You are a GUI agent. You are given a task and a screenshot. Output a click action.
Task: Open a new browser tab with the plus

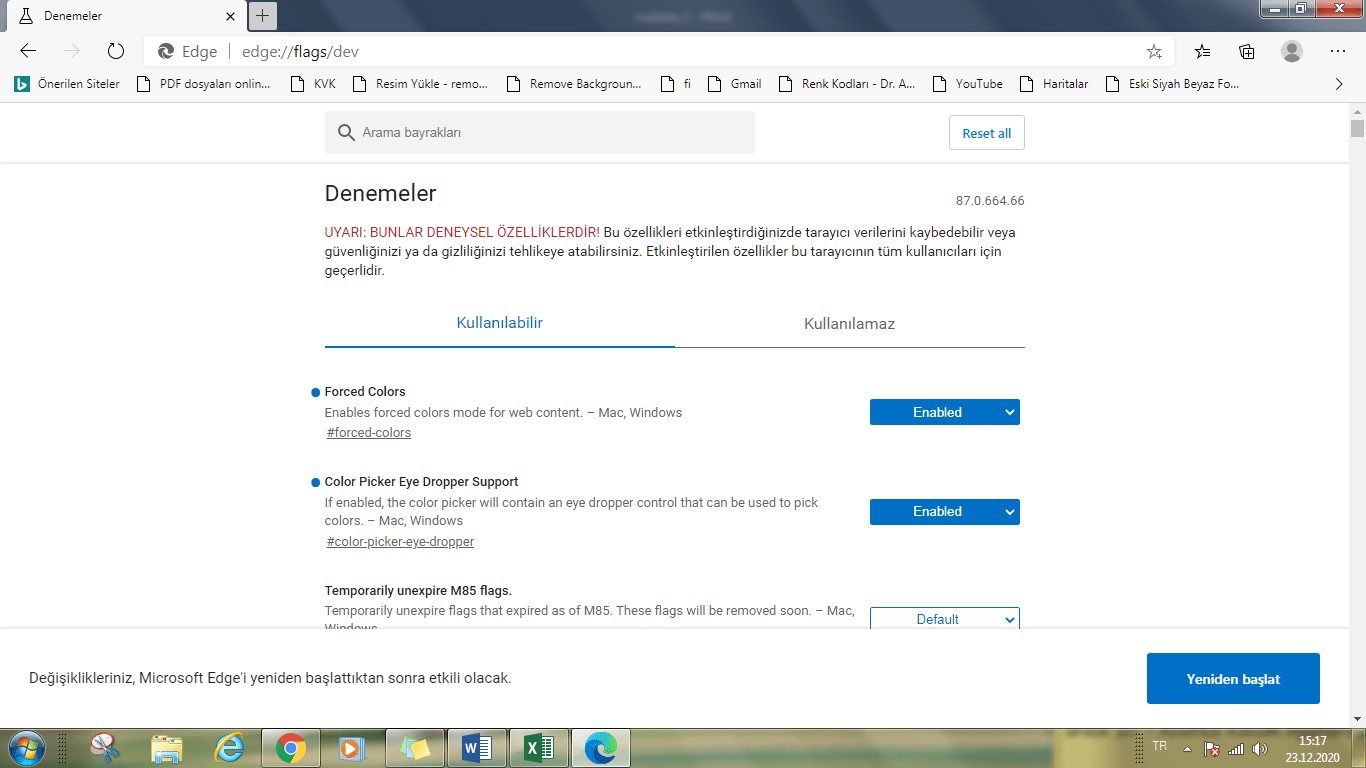pos(261,15)
